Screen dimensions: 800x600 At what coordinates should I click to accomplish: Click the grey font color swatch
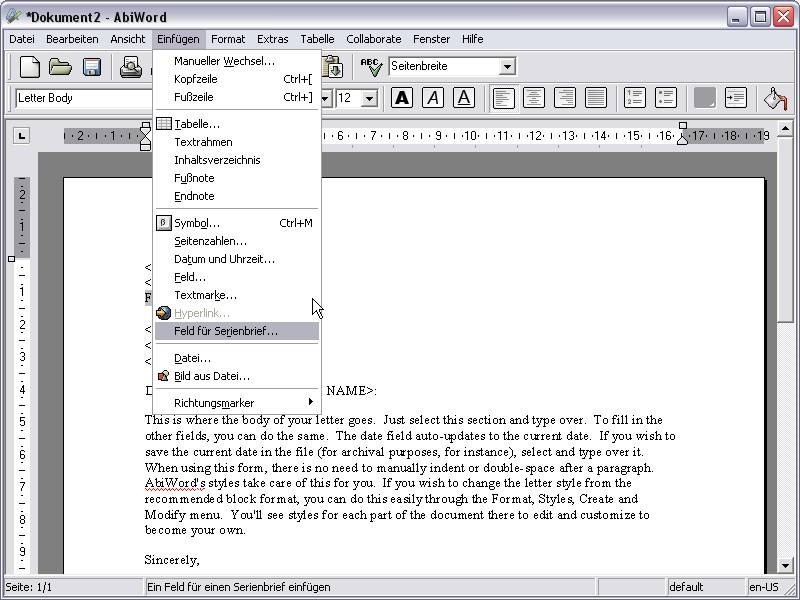(x=705, y=97)
